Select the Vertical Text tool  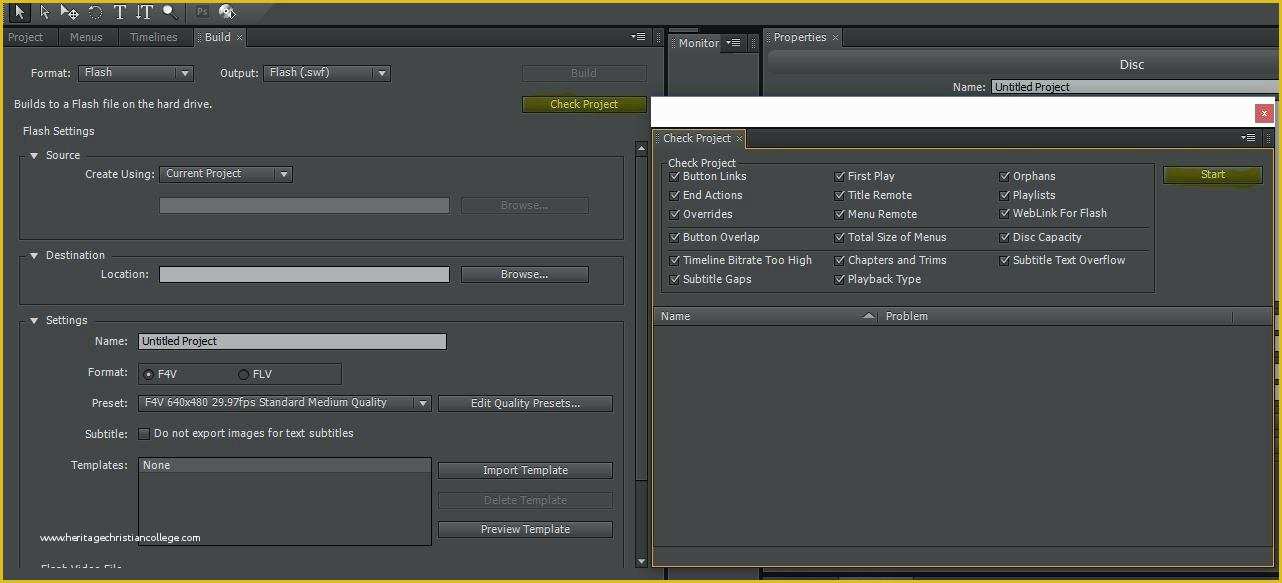[x=144, y=12]
